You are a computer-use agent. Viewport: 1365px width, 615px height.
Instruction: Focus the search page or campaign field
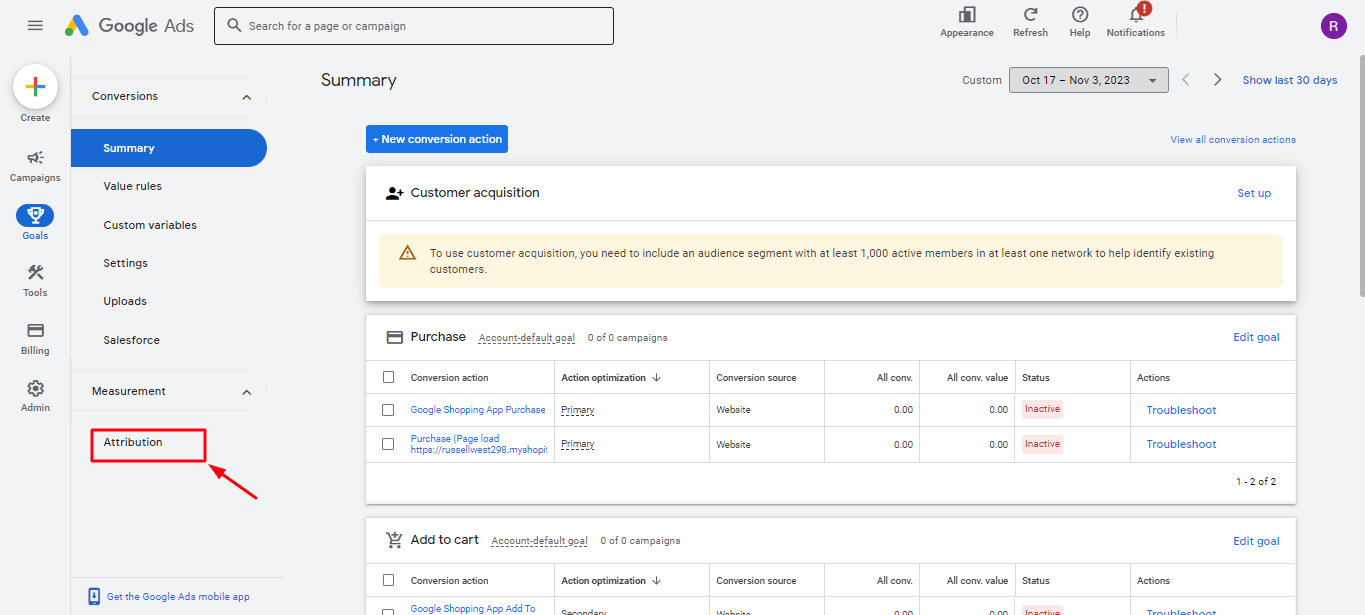(x=414, y=26)
